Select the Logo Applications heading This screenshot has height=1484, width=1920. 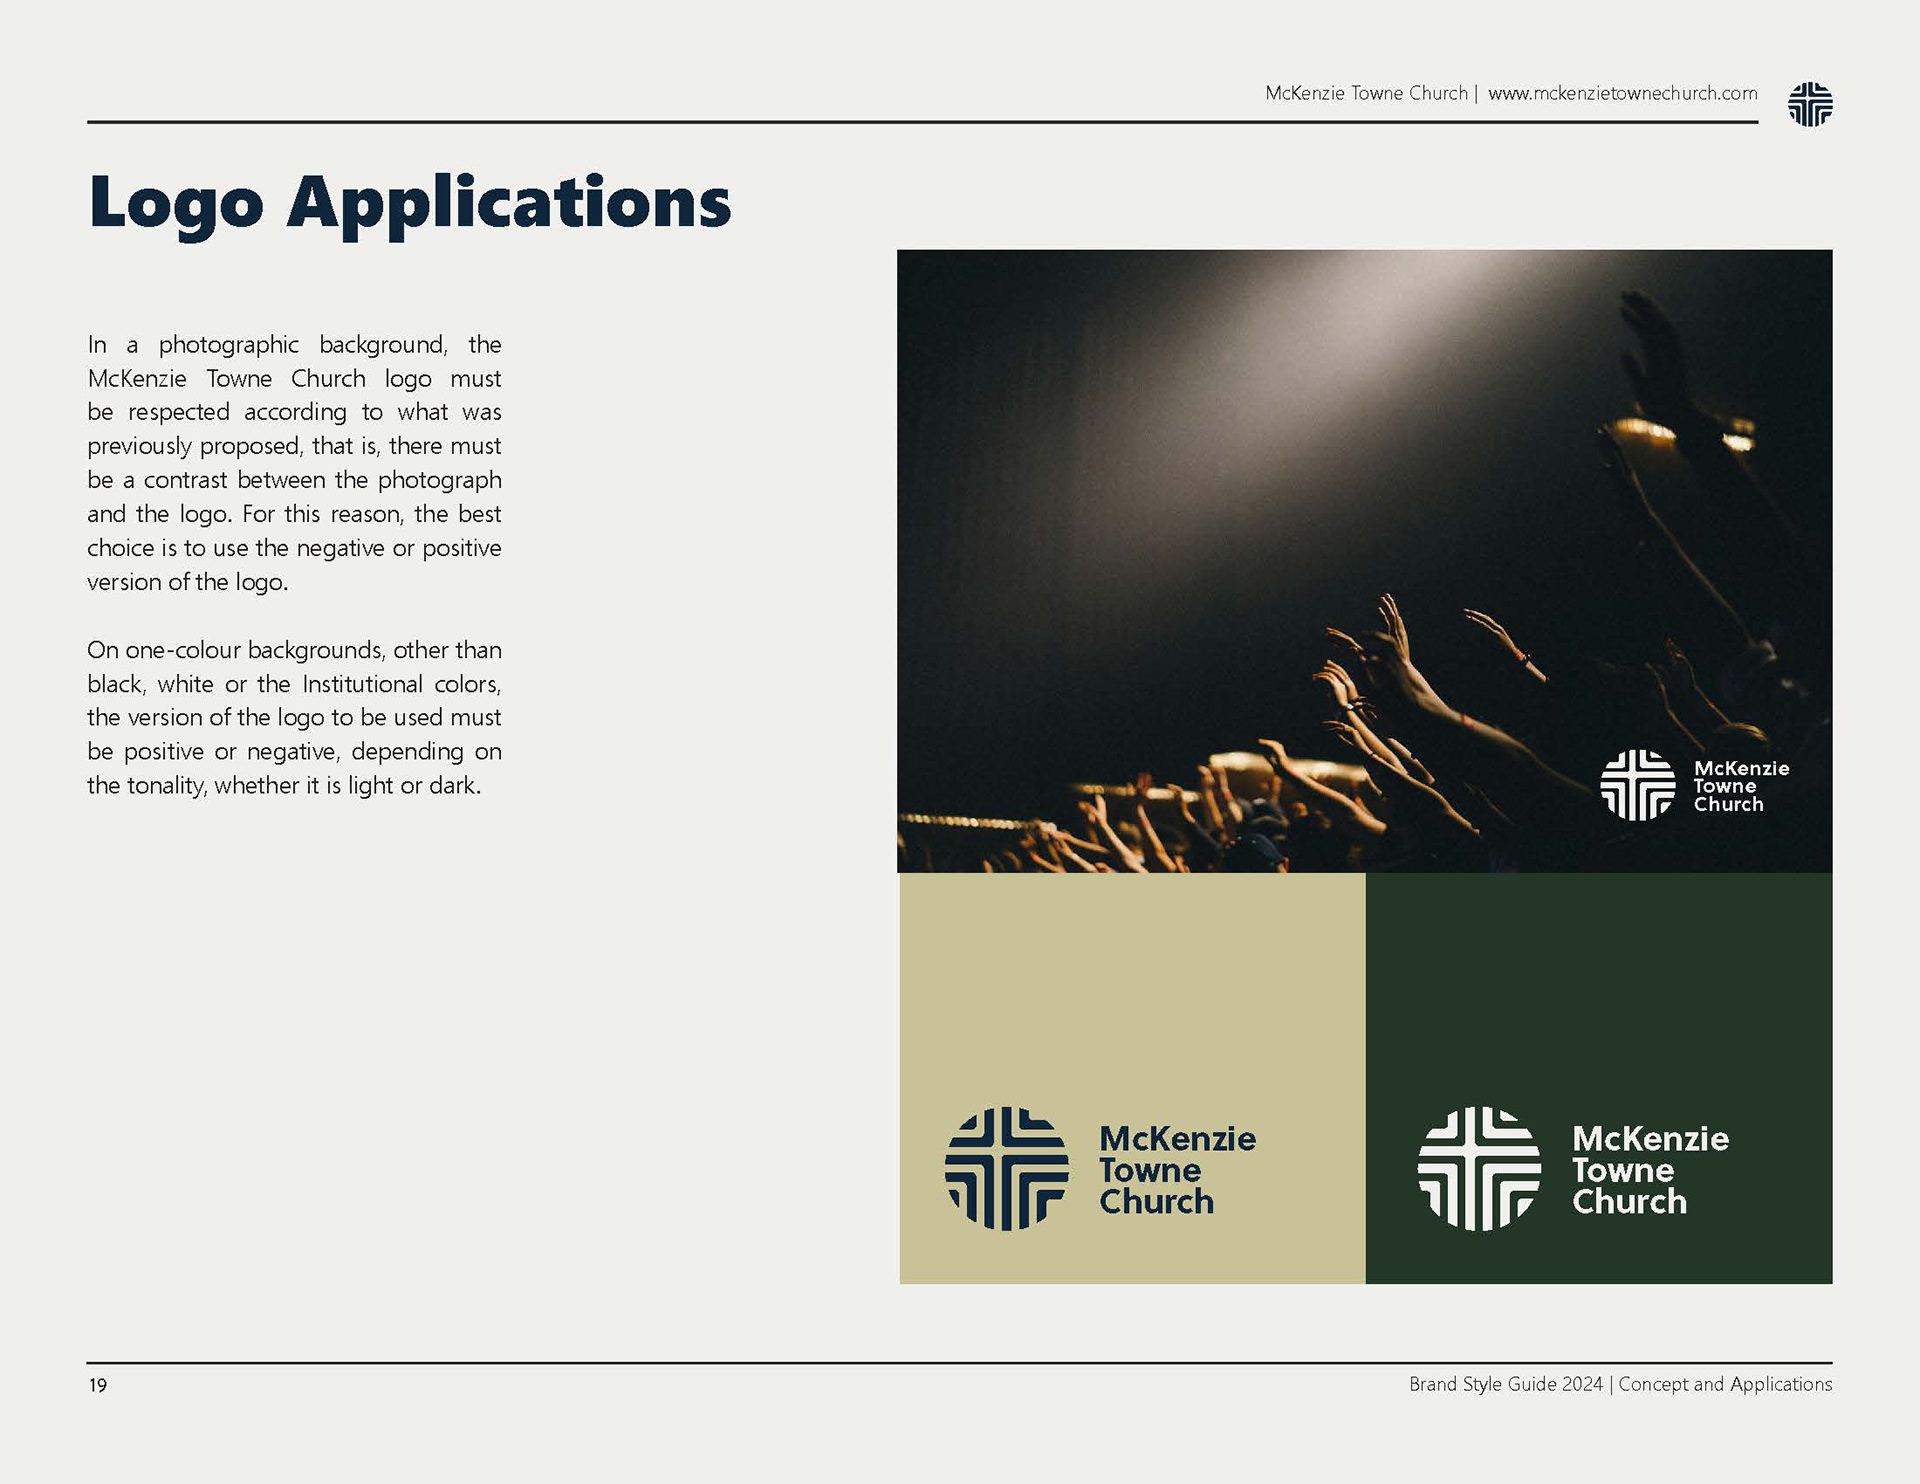[x=410, y=203]
